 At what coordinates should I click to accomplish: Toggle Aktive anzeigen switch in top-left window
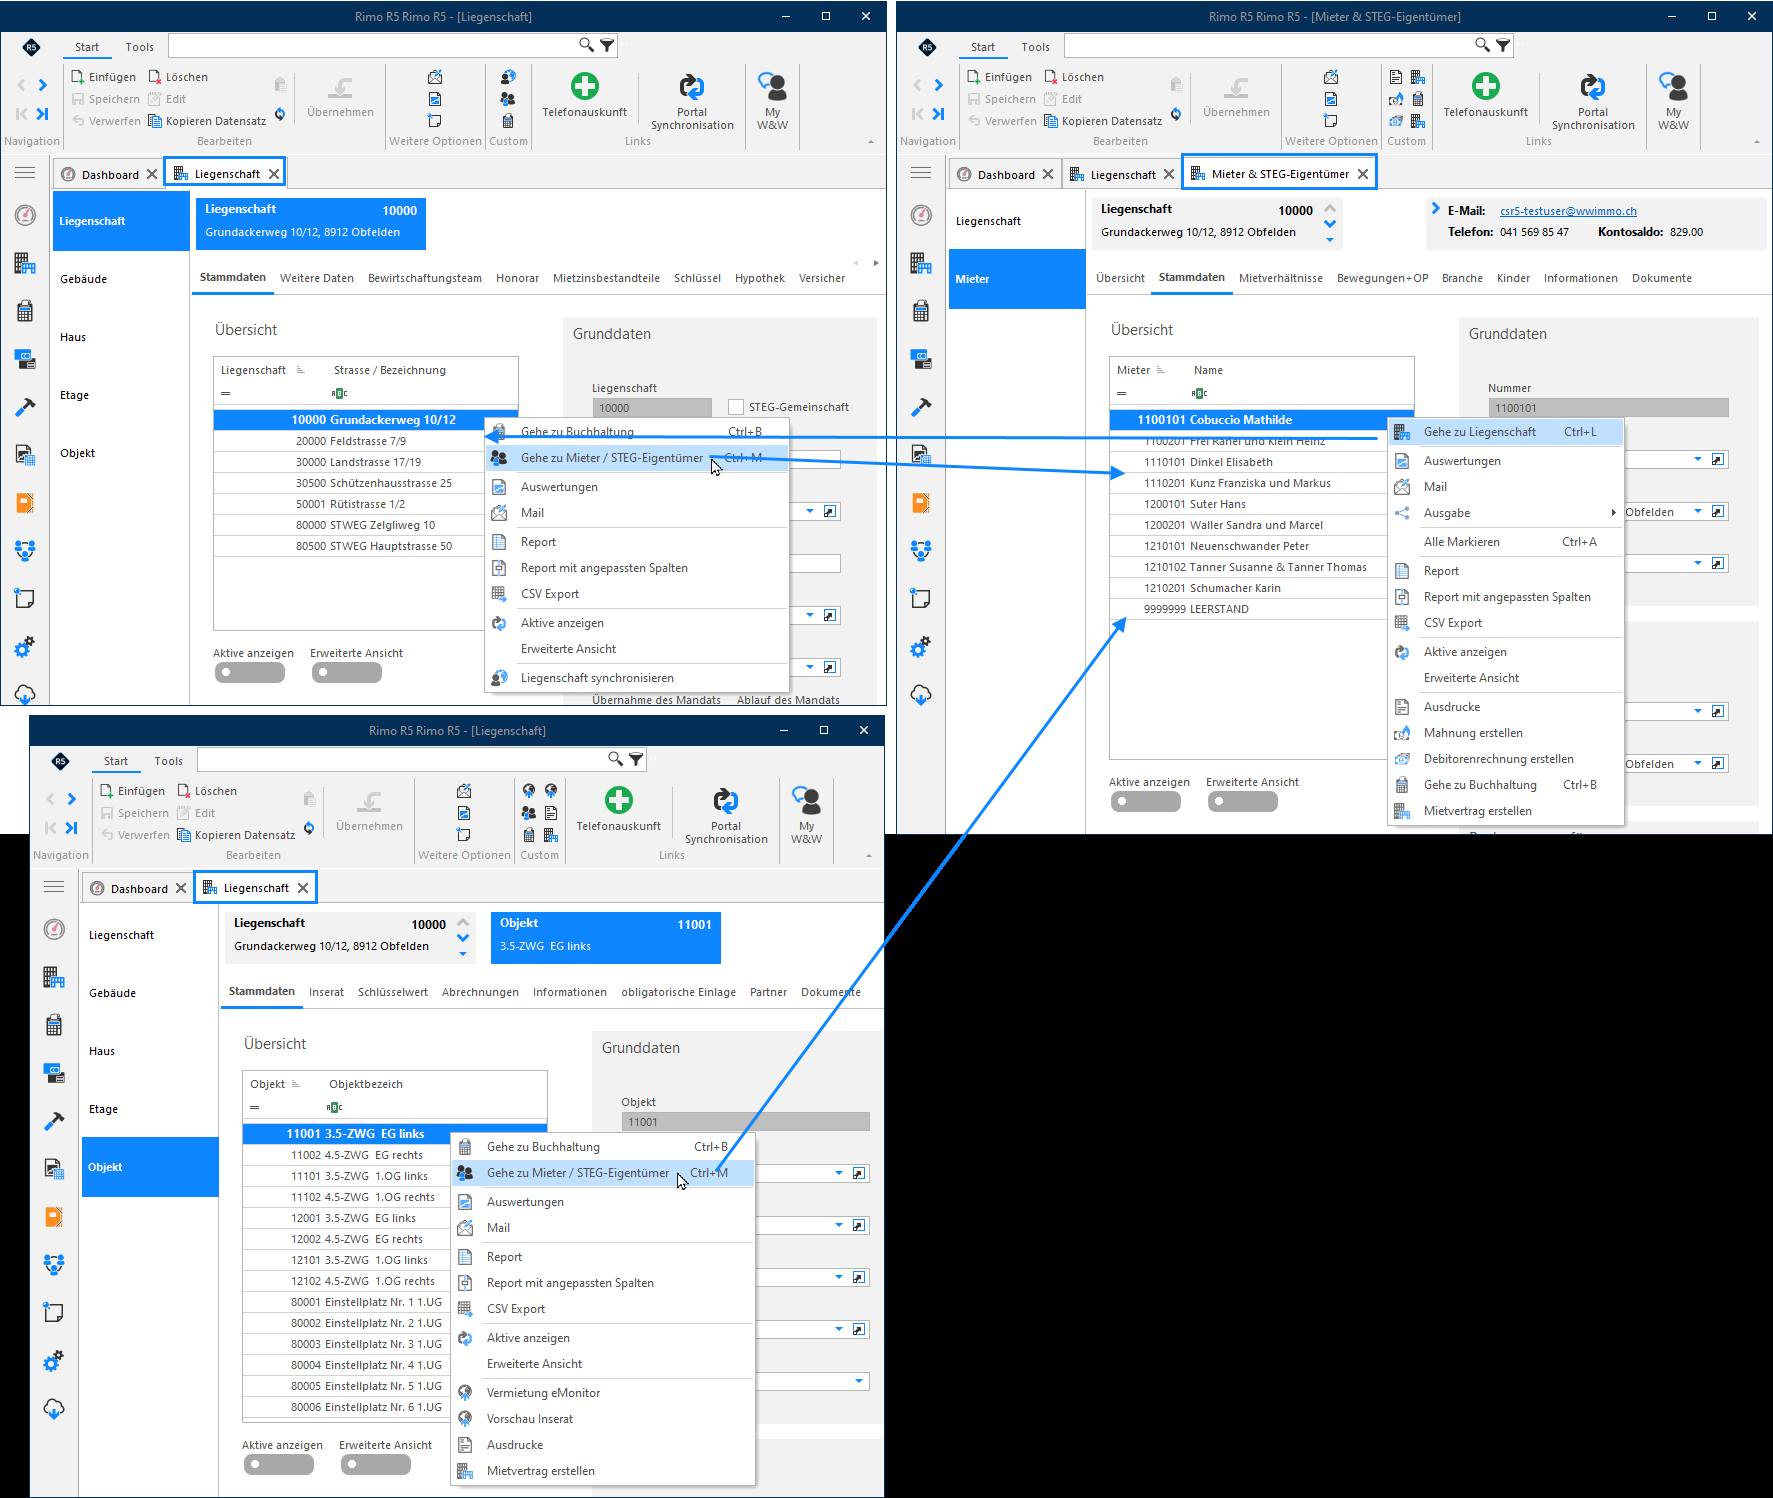coord(250,673)
